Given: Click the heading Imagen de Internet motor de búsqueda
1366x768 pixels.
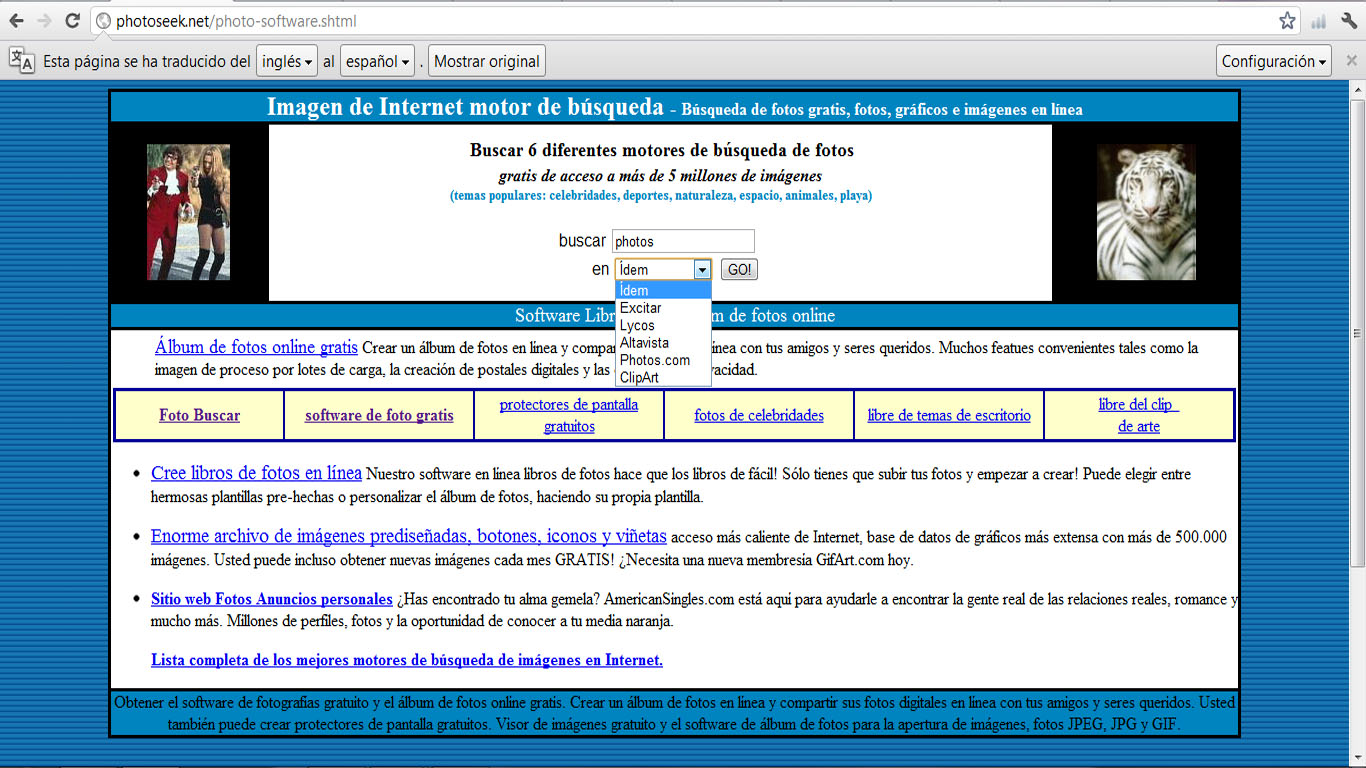Looking at the screenshot, I should click(465, 107).
